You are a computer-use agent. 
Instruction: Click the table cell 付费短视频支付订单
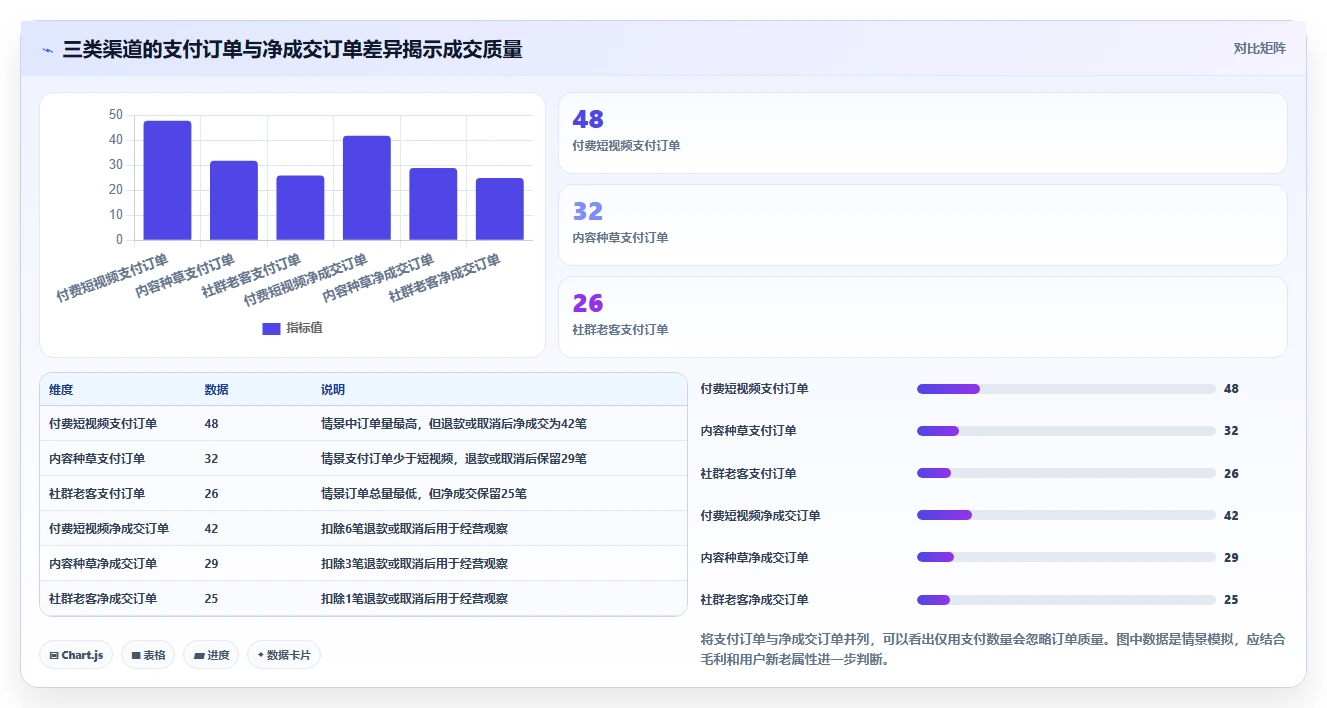pyautogui.click(x=103, y=423)
